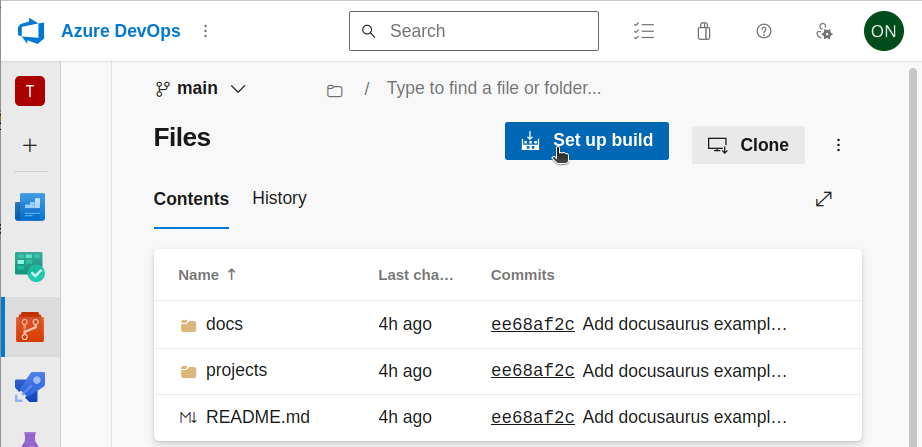Open Overview in the sidebar

[30, 207]
